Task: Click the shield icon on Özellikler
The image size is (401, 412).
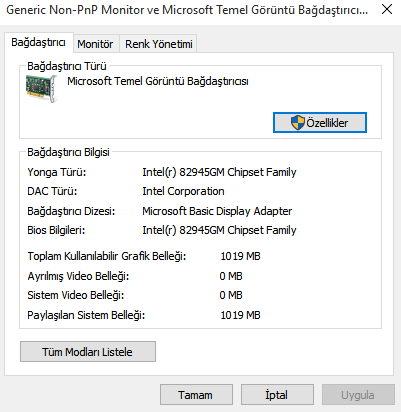Action: tap(297, 123)
